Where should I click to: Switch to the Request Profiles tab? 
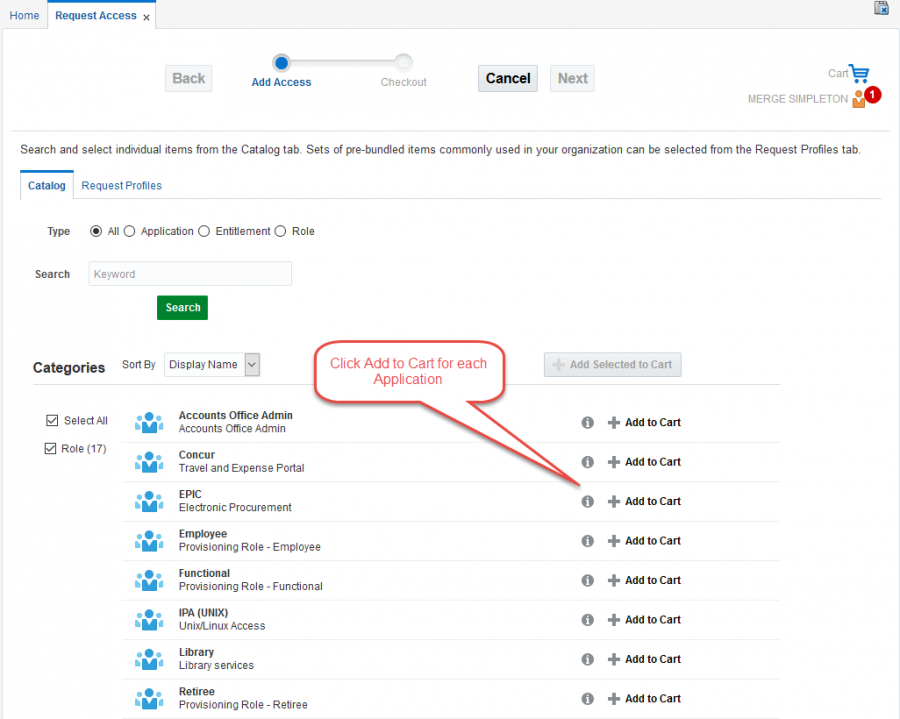click(x=121, y=186)
